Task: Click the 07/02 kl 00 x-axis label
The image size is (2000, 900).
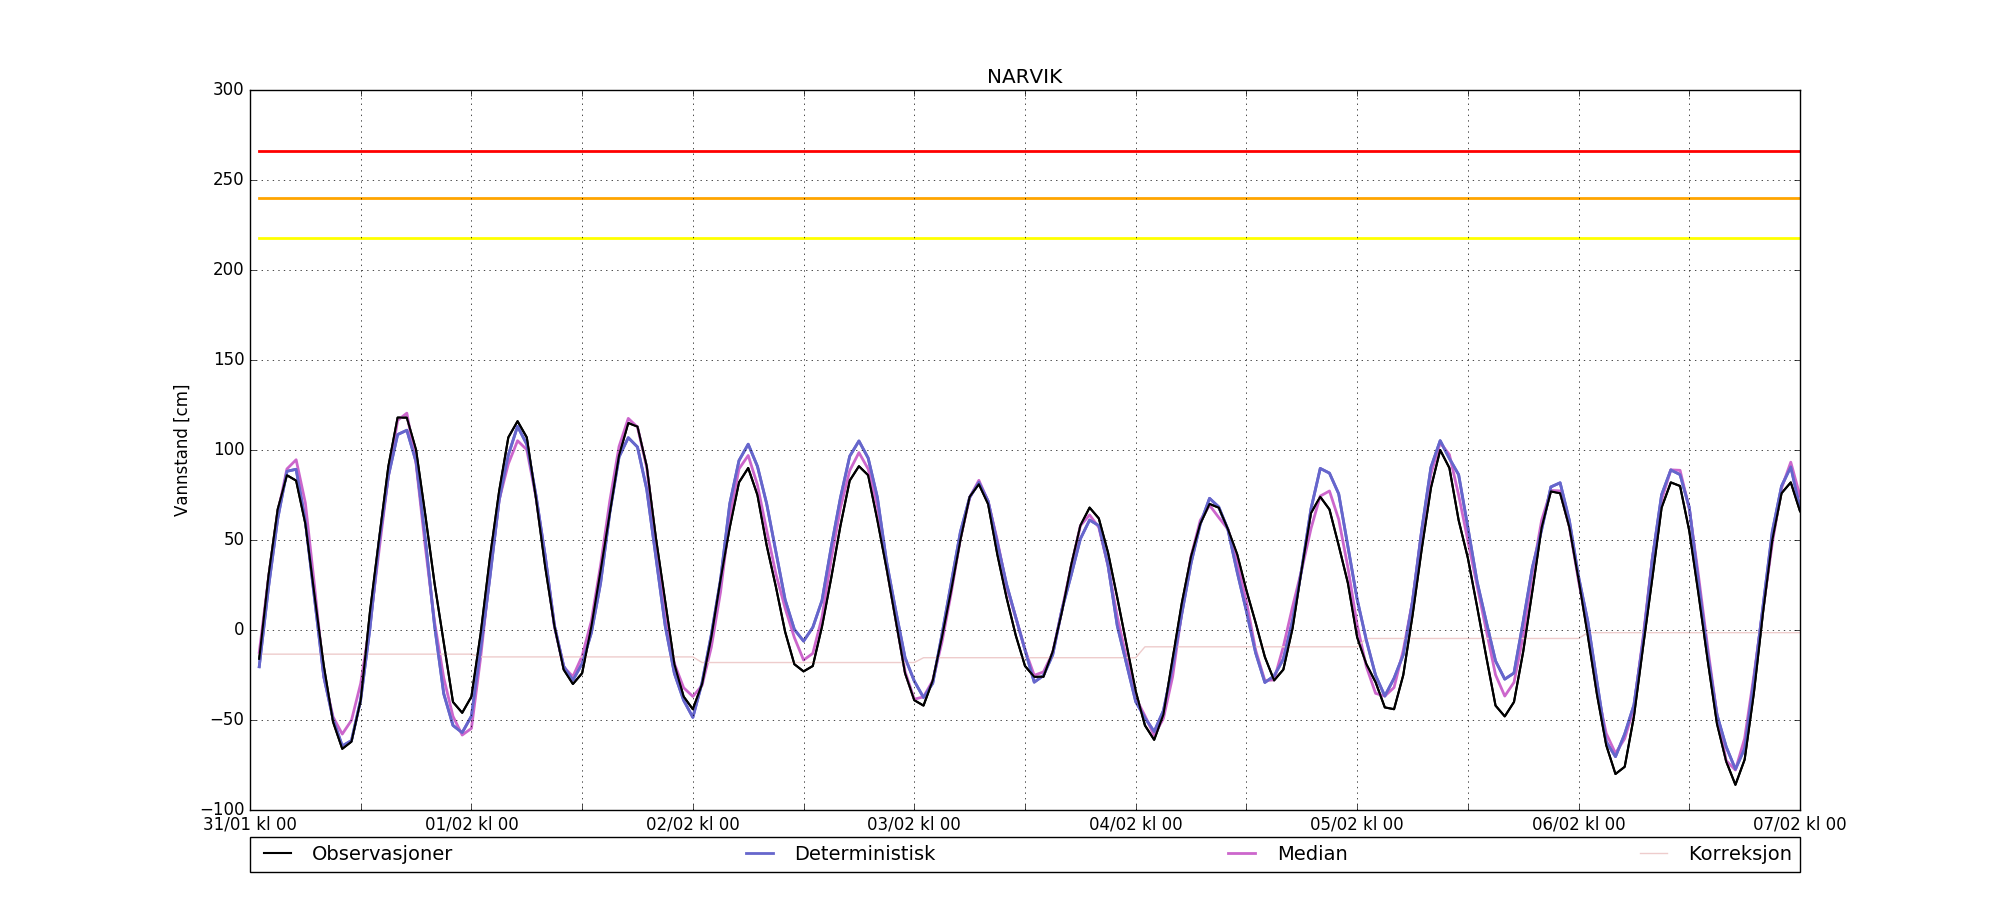Action: (1799, 825)
